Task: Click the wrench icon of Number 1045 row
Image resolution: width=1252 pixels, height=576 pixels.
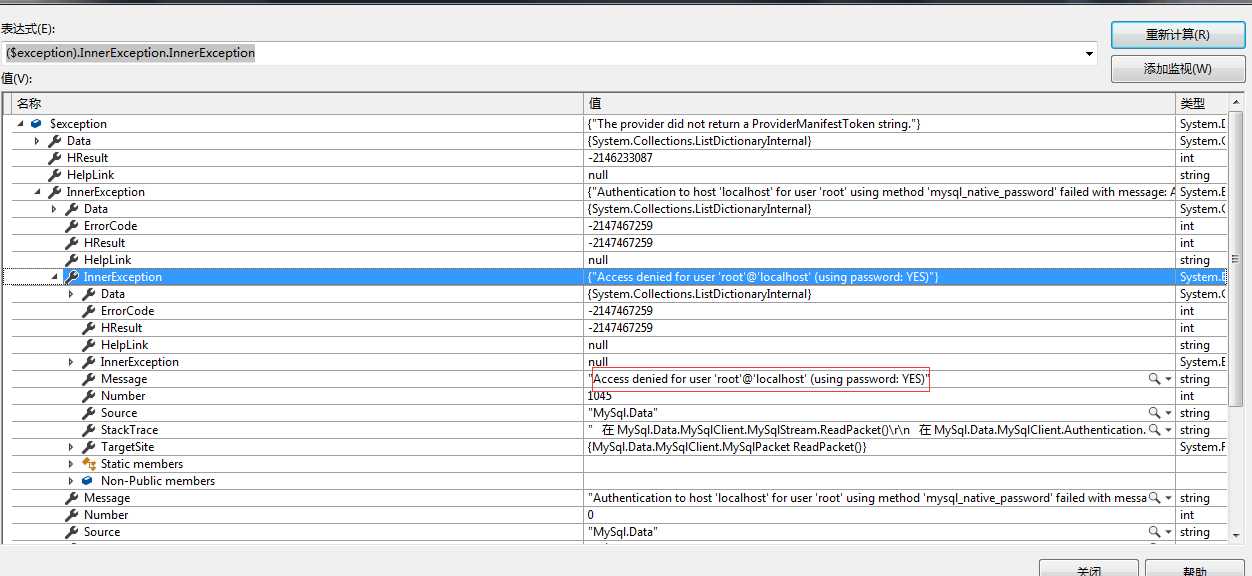Action: (x=89, y=396)
